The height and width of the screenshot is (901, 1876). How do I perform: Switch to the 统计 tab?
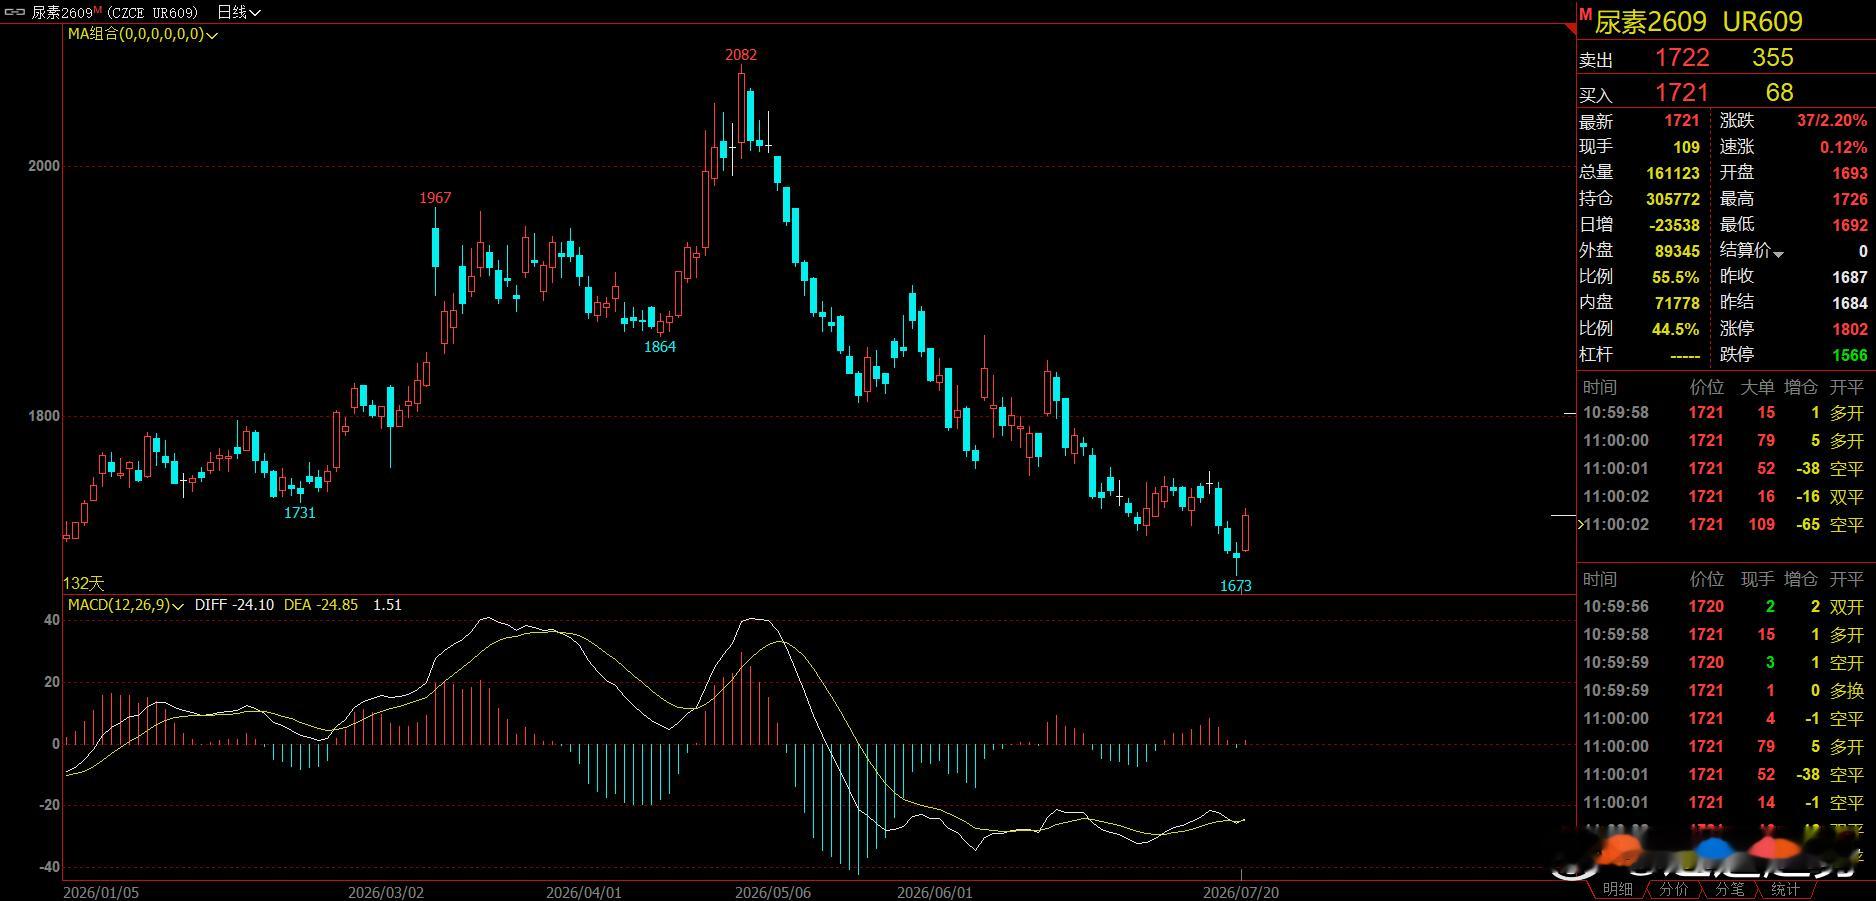1785,889
